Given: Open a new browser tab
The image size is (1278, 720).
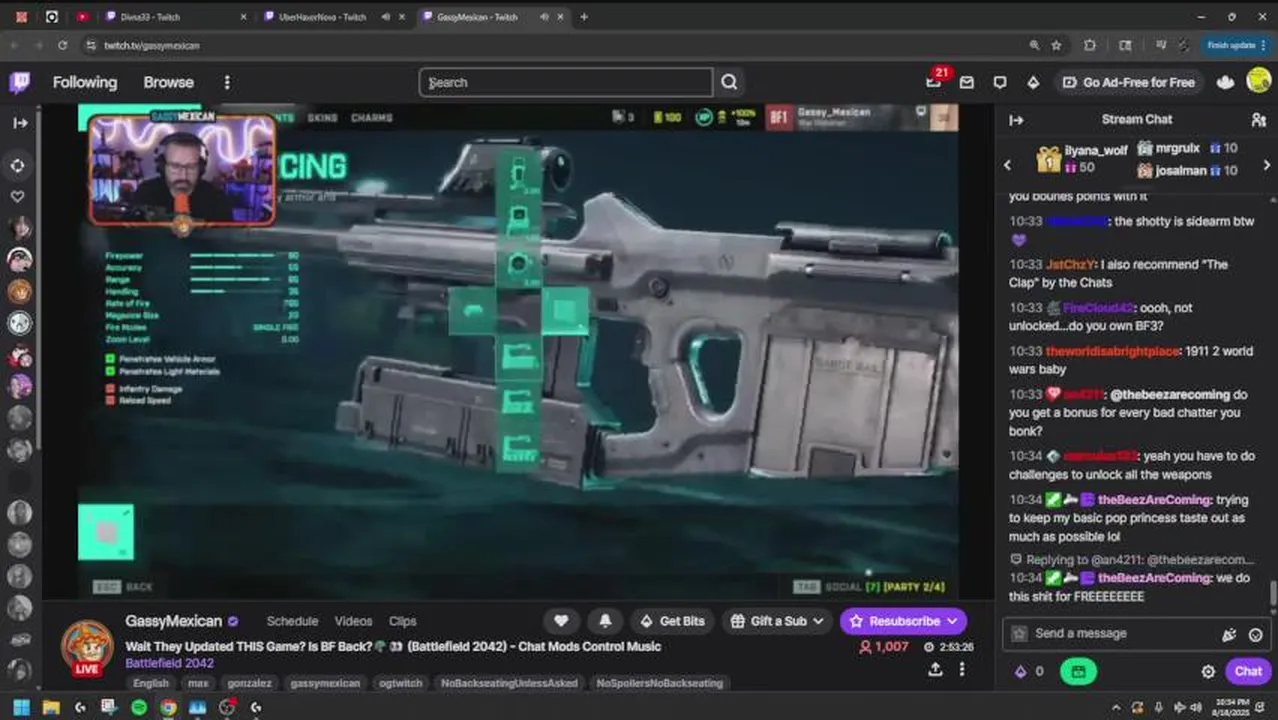Looking at the screenshot, I should point(584,17).
